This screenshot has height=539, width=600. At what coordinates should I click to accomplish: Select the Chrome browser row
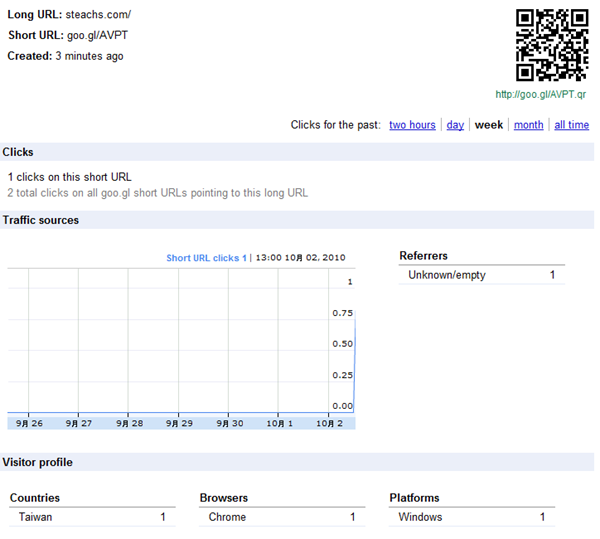282,517
